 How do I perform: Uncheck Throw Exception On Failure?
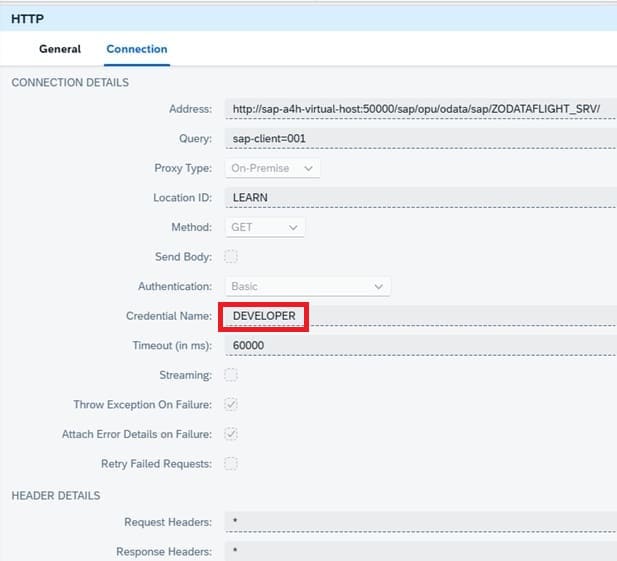[231, 405]
